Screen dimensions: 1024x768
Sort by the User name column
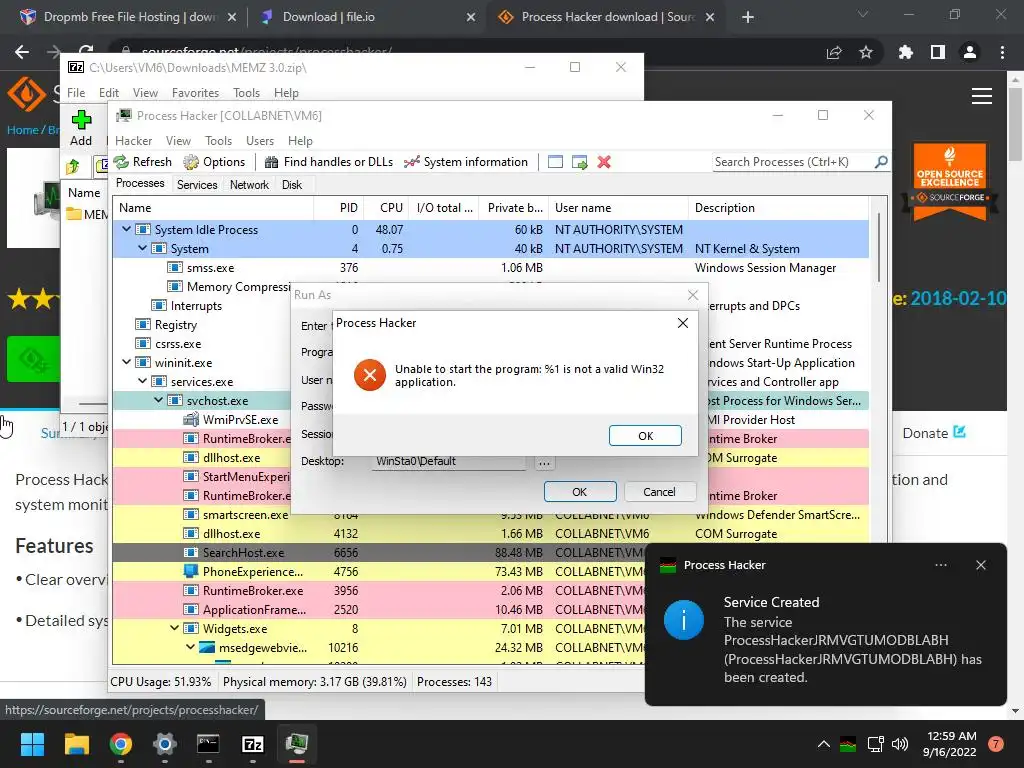pyautogui.click(x=618, y=208)
